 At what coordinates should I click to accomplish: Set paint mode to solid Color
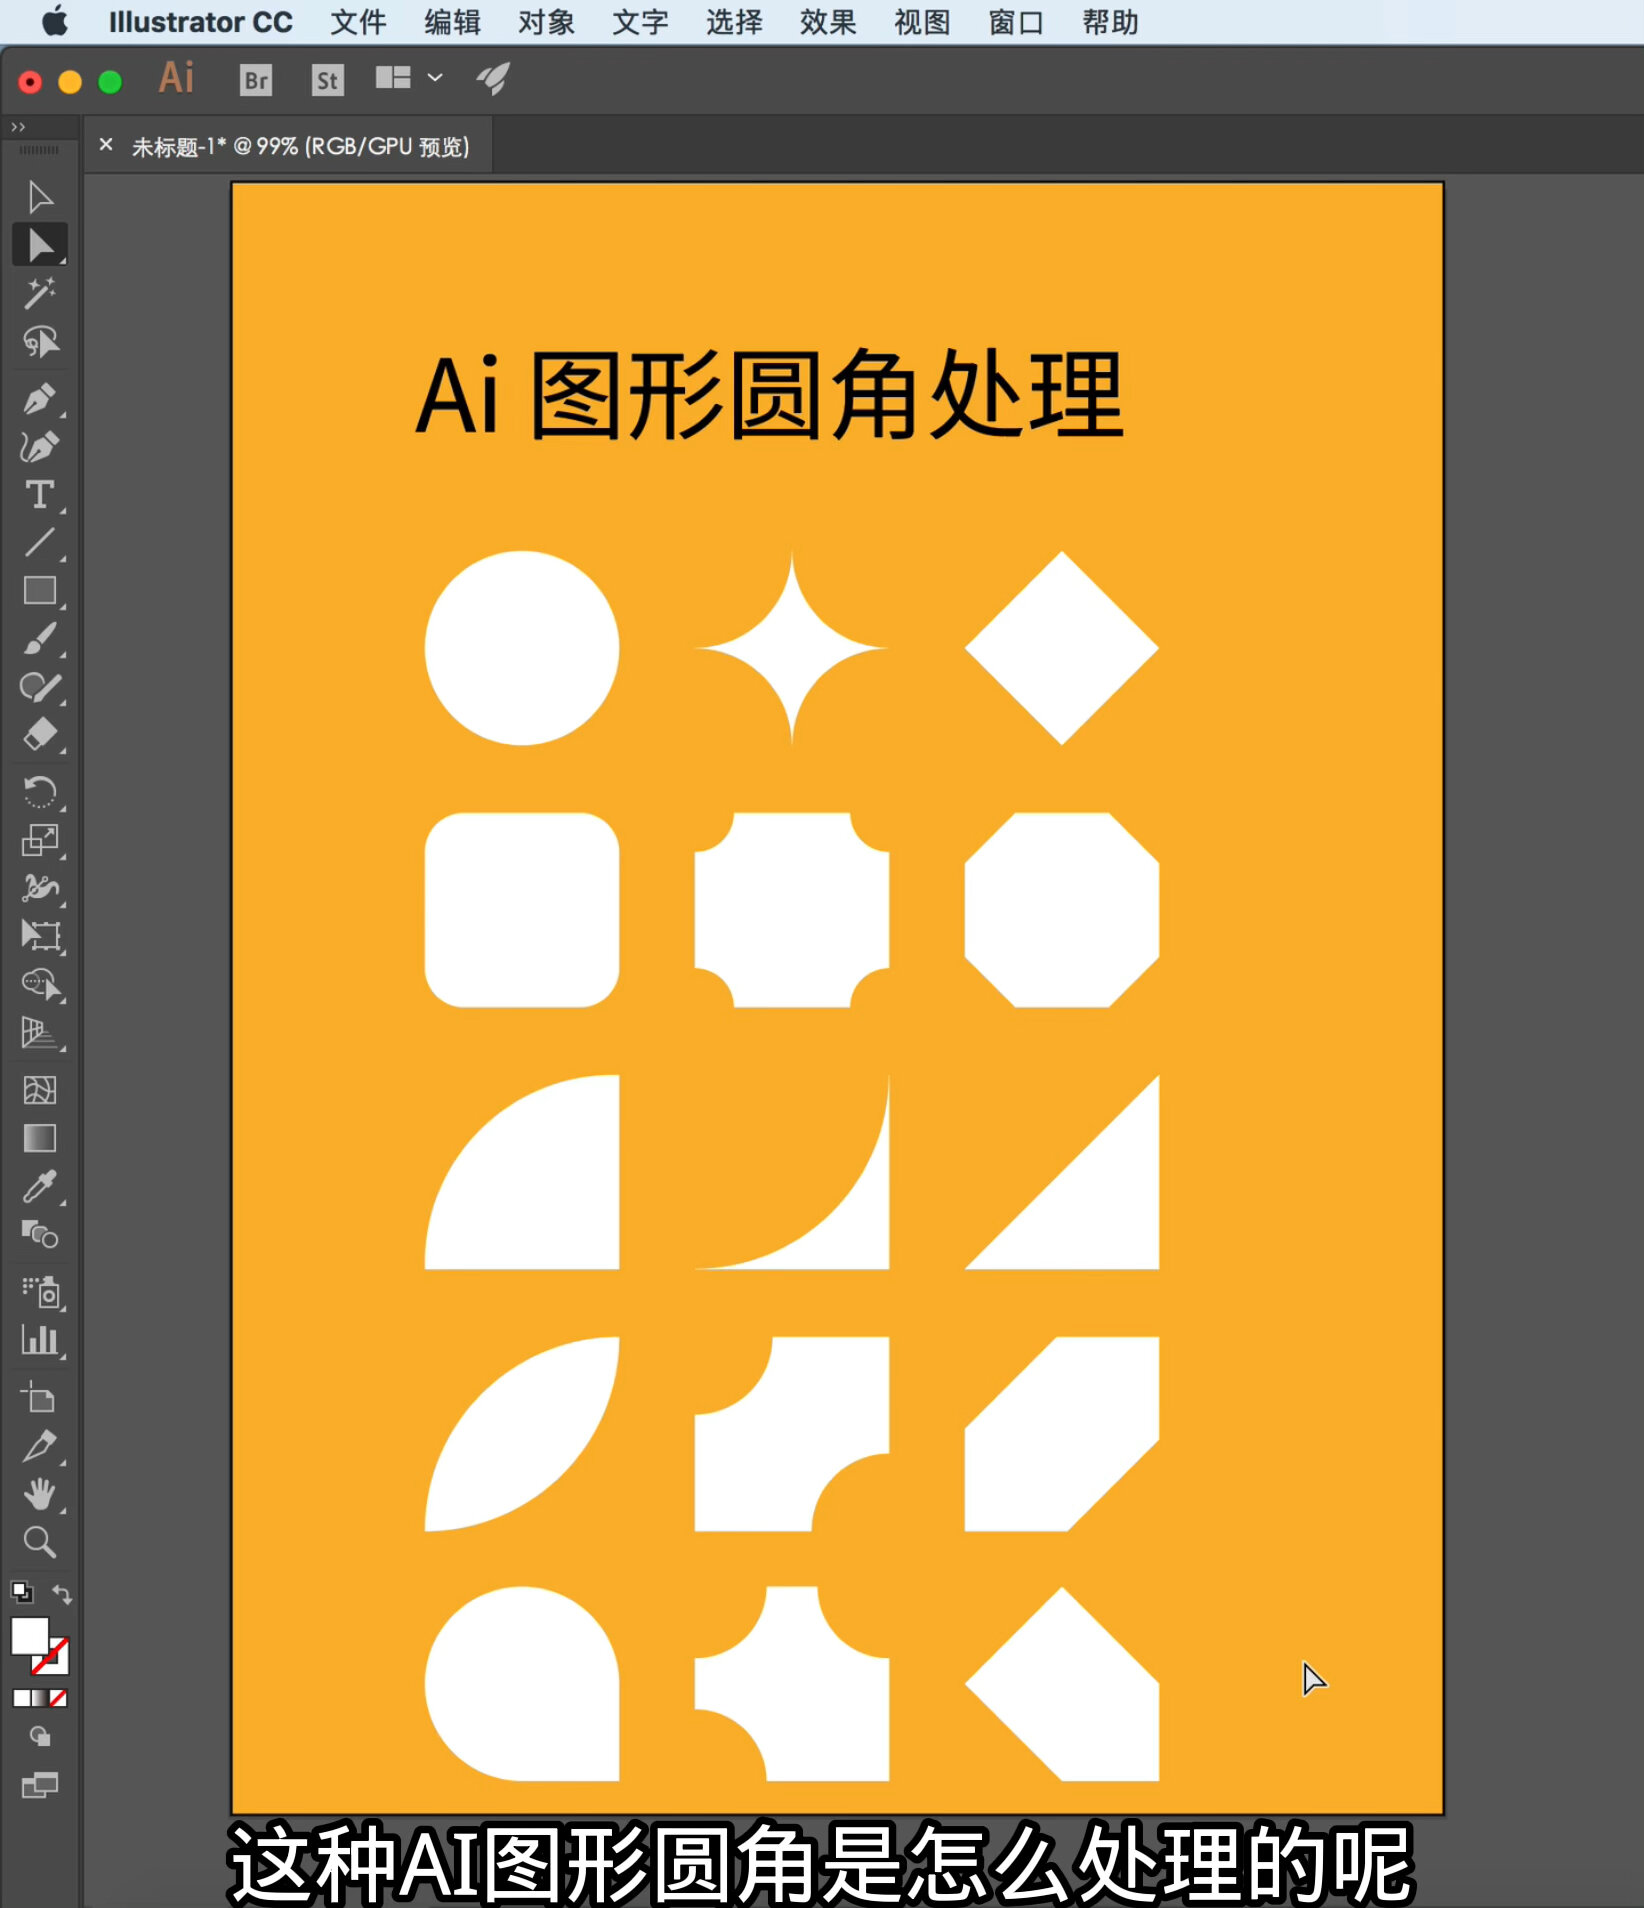[21, 1698]
